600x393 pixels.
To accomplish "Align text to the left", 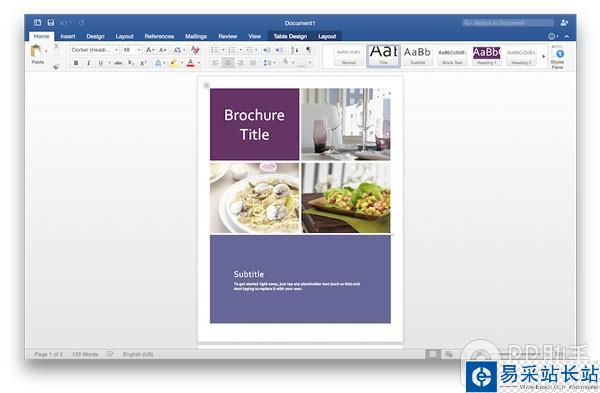I will [215, 63].
